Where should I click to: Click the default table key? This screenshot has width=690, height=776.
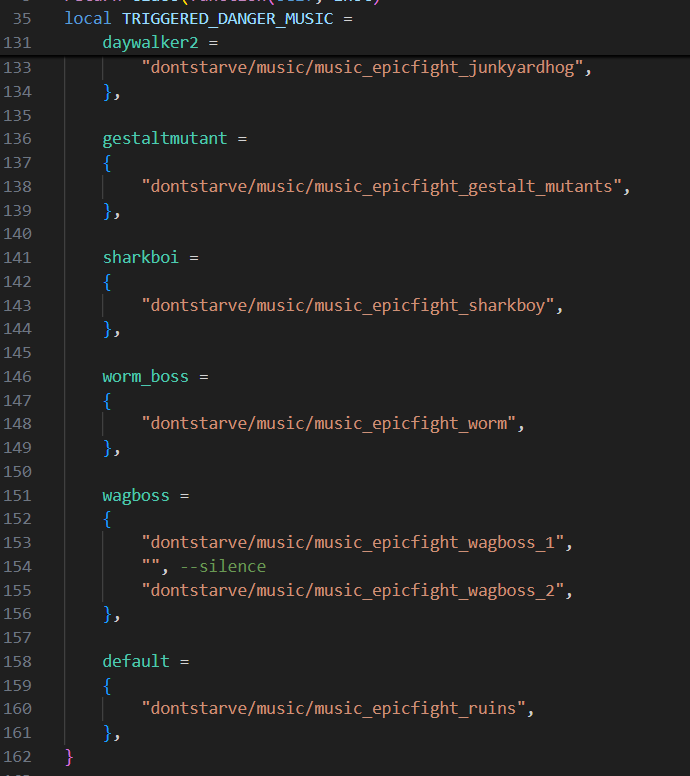pyautogui.click(x=135, y=662)
